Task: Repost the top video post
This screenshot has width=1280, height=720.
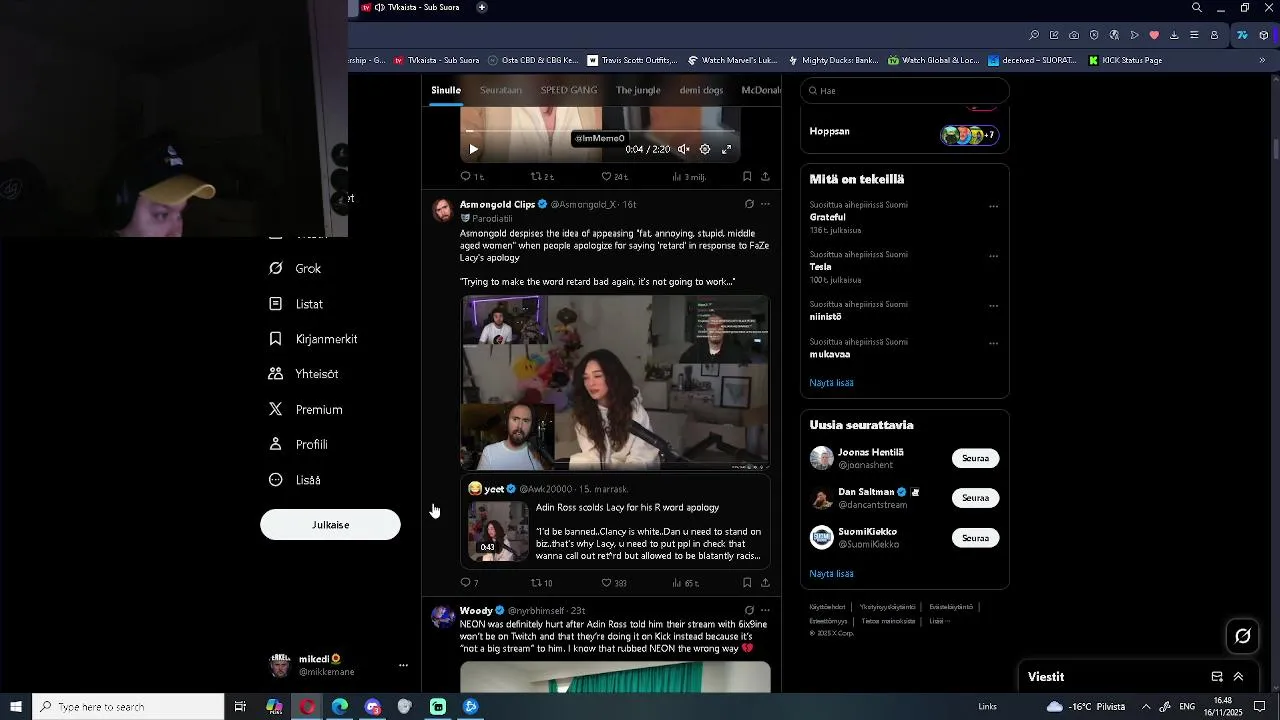Action: (x=541, y=176)
